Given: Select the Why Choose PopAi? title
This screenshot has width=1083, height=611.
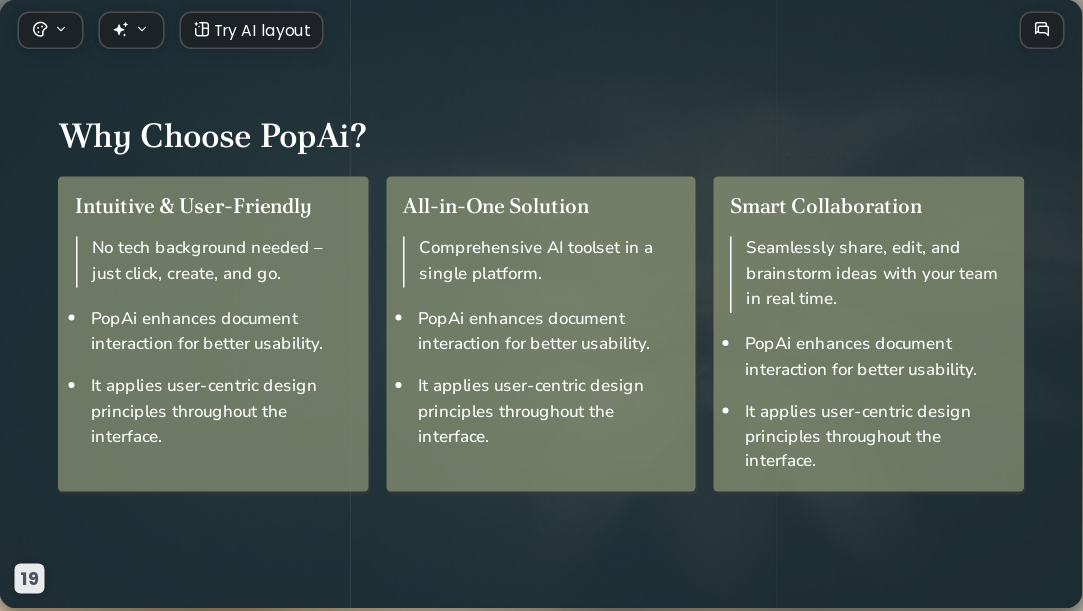Looking at the screenshot, I should coord(213,136).
